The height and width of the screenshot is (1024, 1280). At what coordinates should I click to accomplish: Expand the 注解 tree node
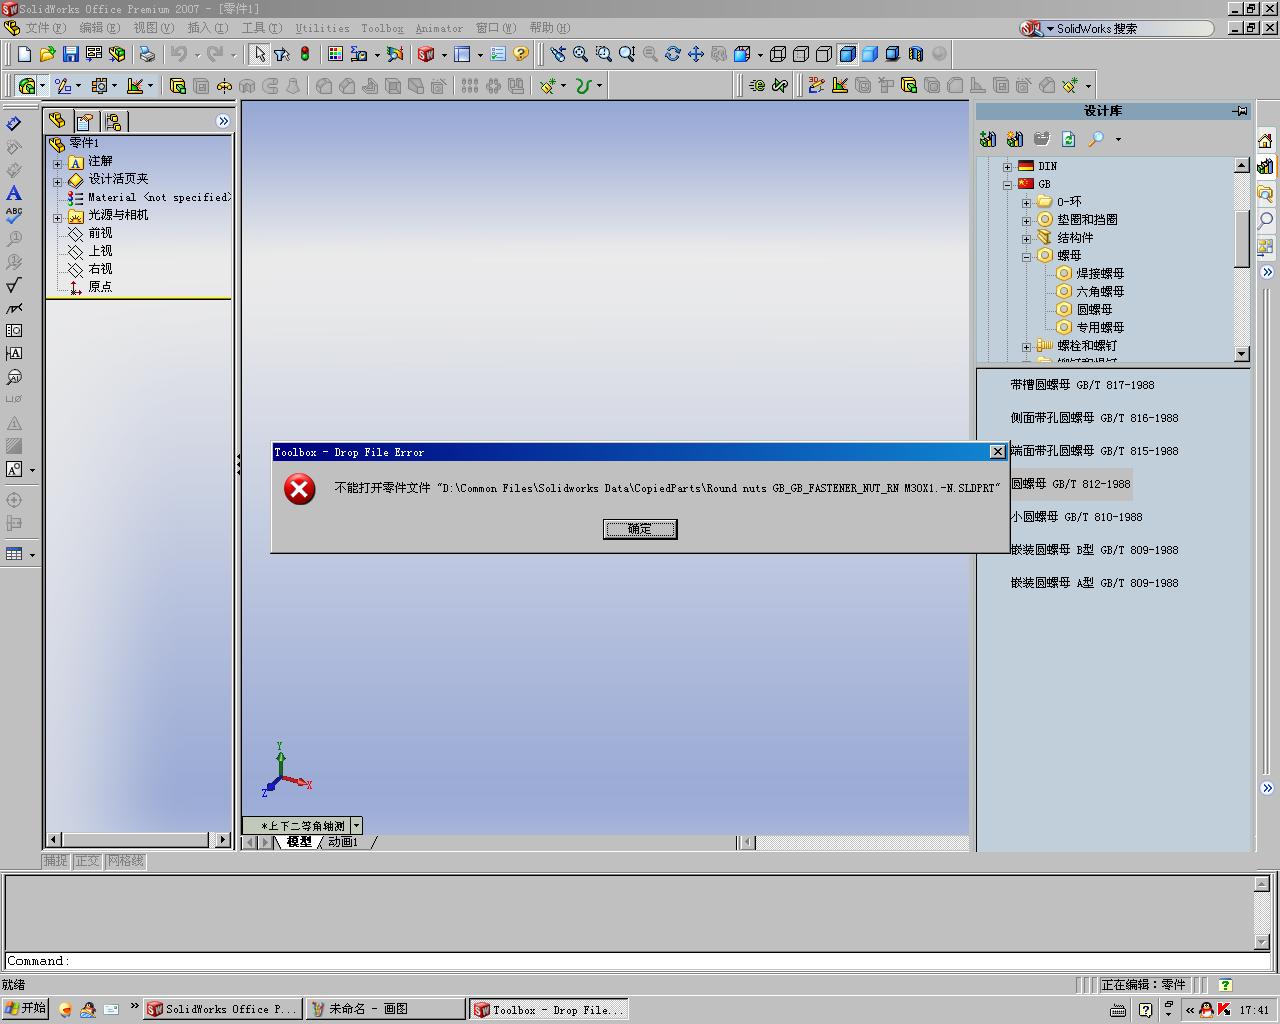pos(58,162)
